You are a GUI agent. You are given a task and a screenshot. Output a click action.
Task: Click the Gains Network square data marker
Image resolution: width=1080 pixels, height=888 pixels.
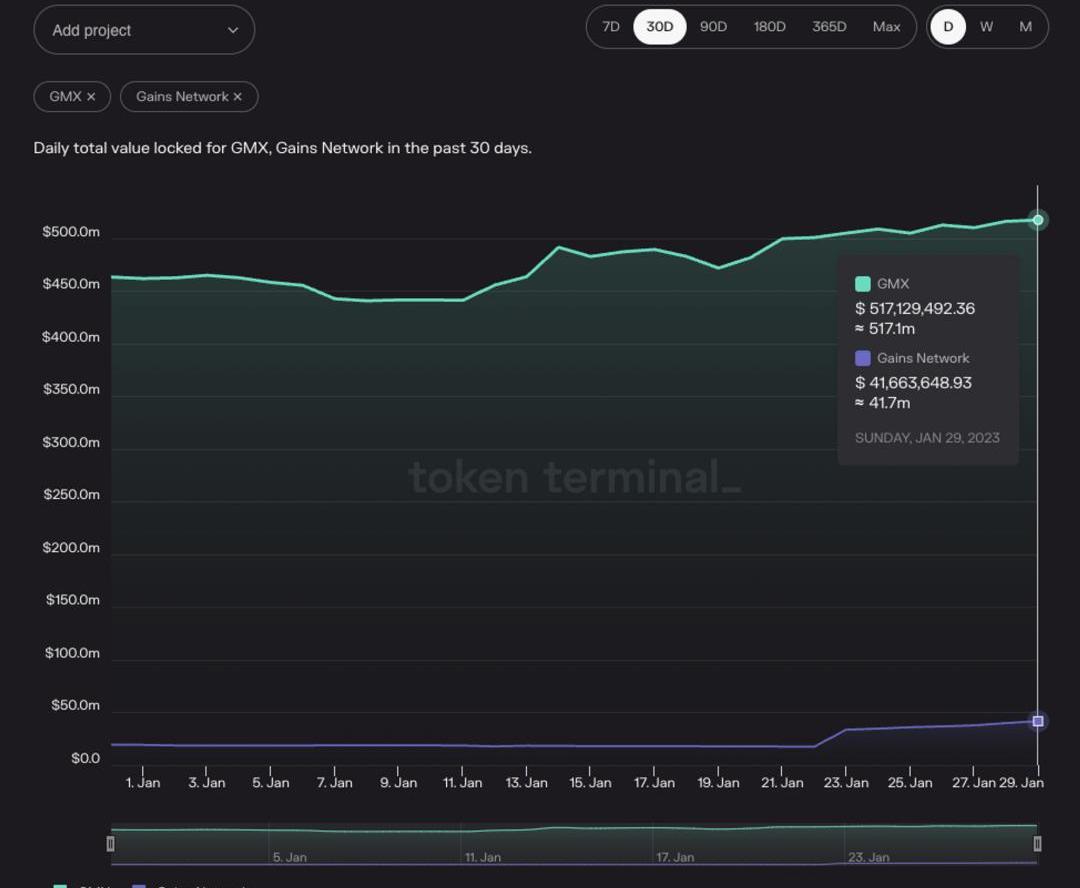click(x=1038, y=721)
